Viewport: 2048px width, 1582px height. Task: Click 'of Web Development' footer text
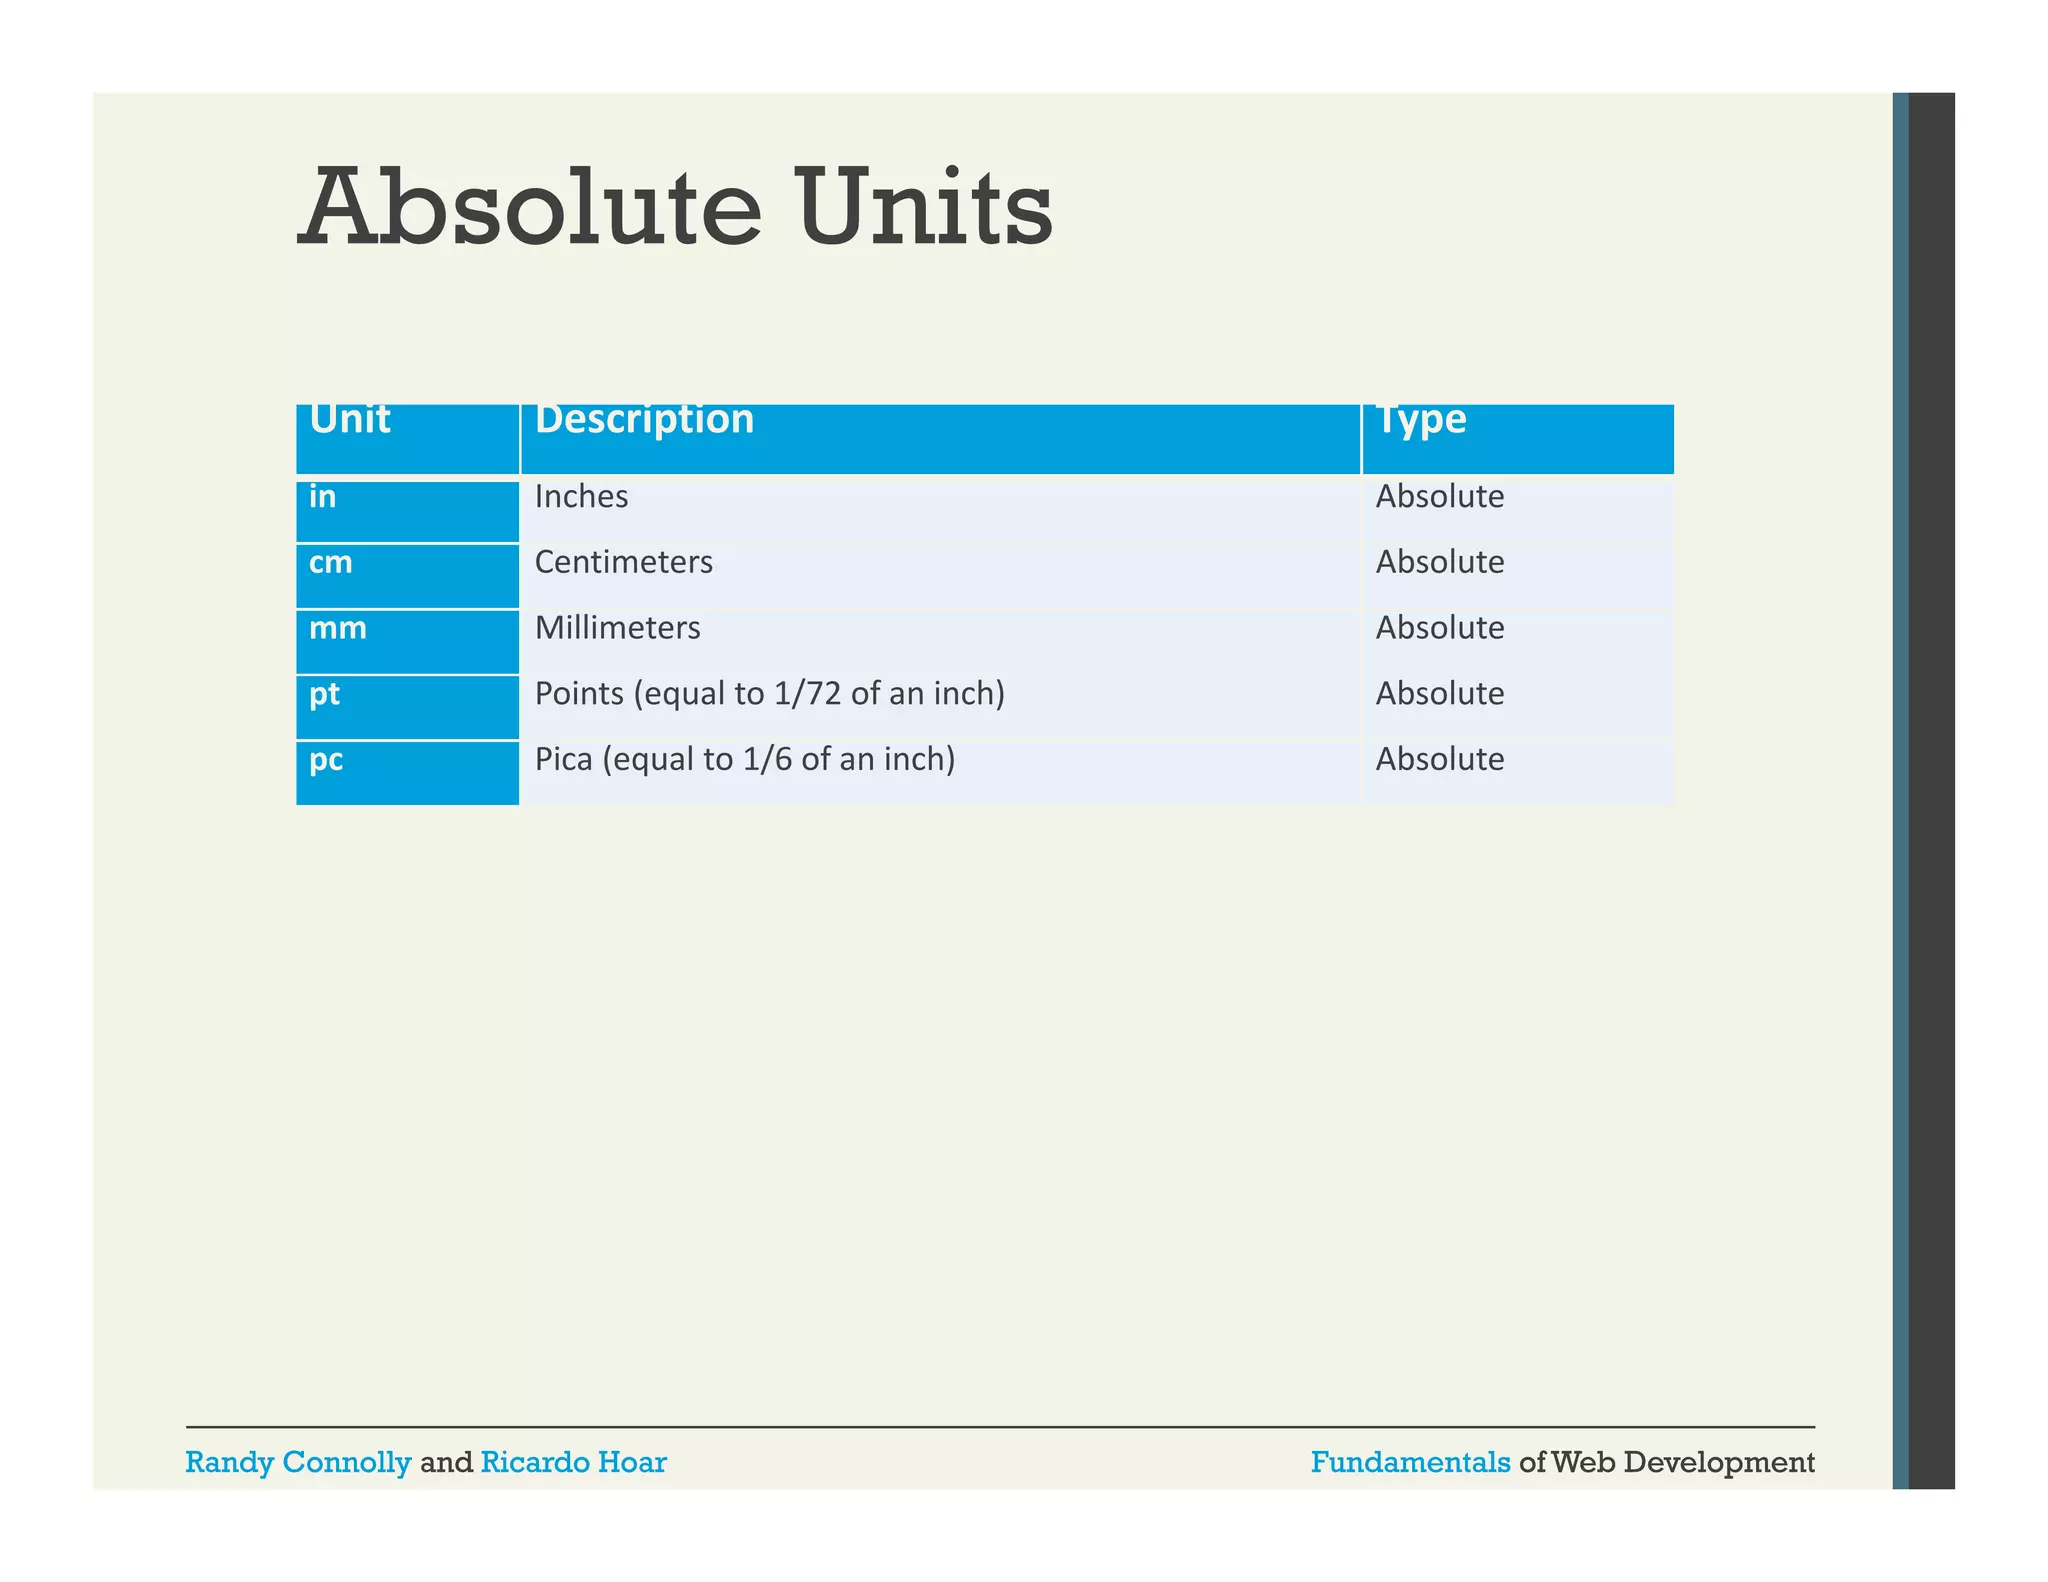click(1667, 1463)
